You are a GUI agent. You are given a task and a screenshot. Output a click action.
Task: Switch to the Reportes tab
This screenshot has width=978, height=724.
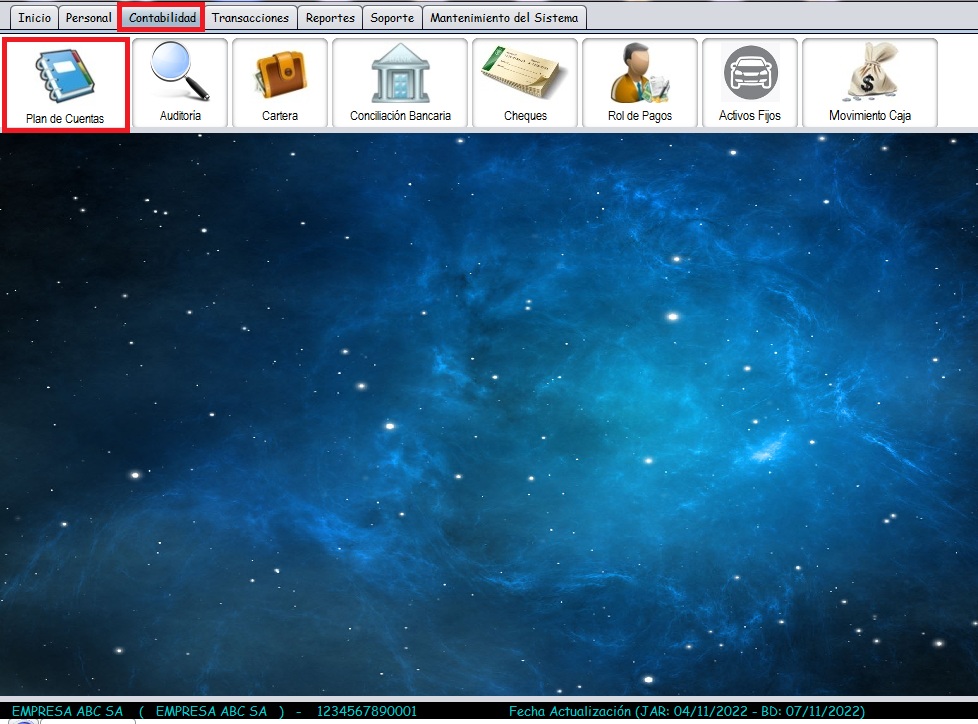[x=330, y=18]
